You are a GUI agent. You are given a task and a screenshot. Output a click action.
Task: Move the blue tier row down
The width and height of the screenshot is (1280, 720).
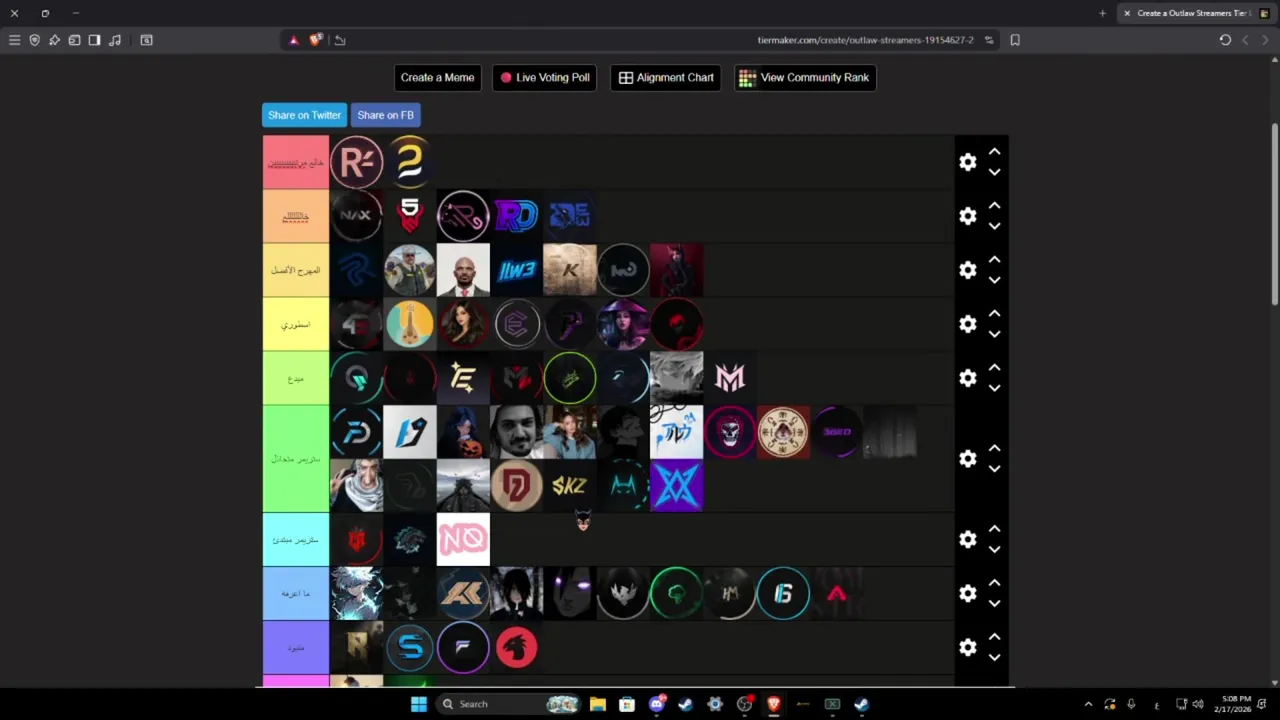click(994, 603)
